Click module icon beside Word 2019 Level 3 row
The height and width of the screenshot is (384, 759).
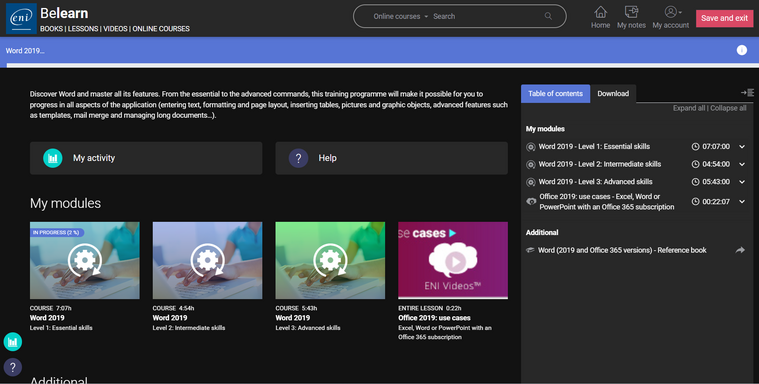pos(531,182)
